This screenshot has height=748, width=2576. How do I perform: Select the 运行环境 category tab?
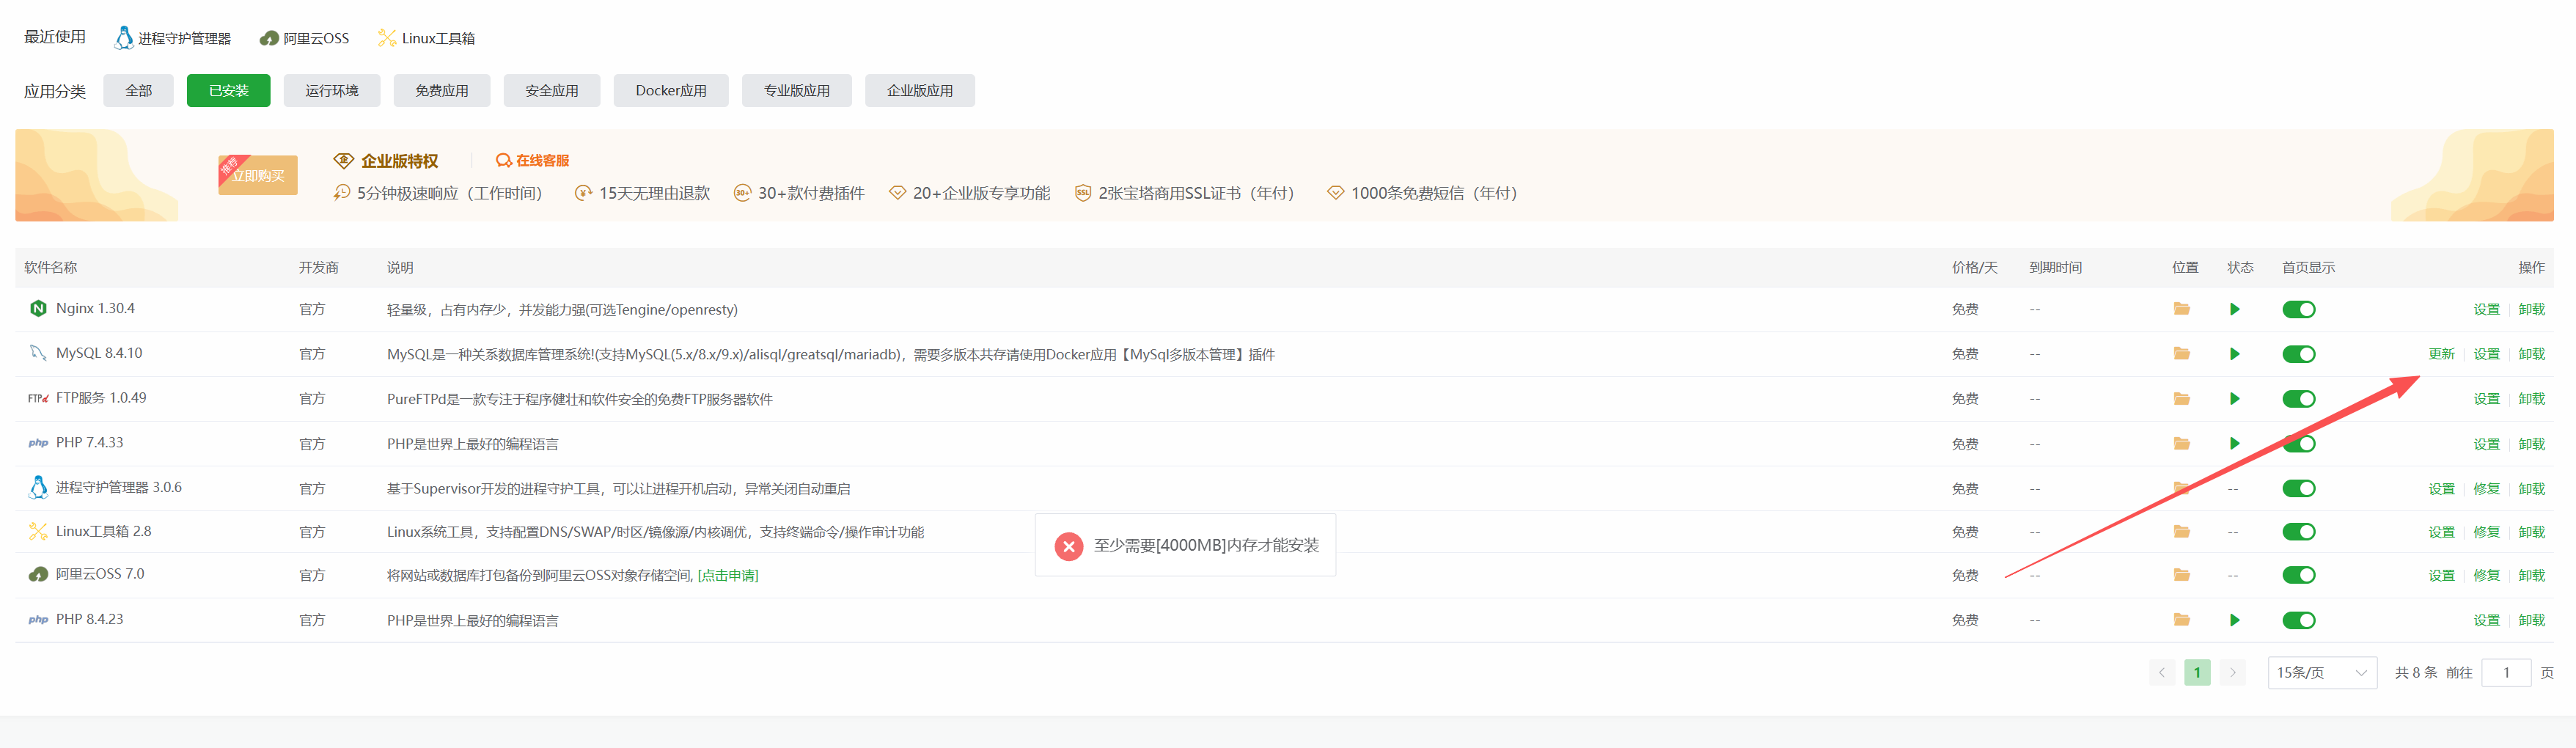pos(331,90)
